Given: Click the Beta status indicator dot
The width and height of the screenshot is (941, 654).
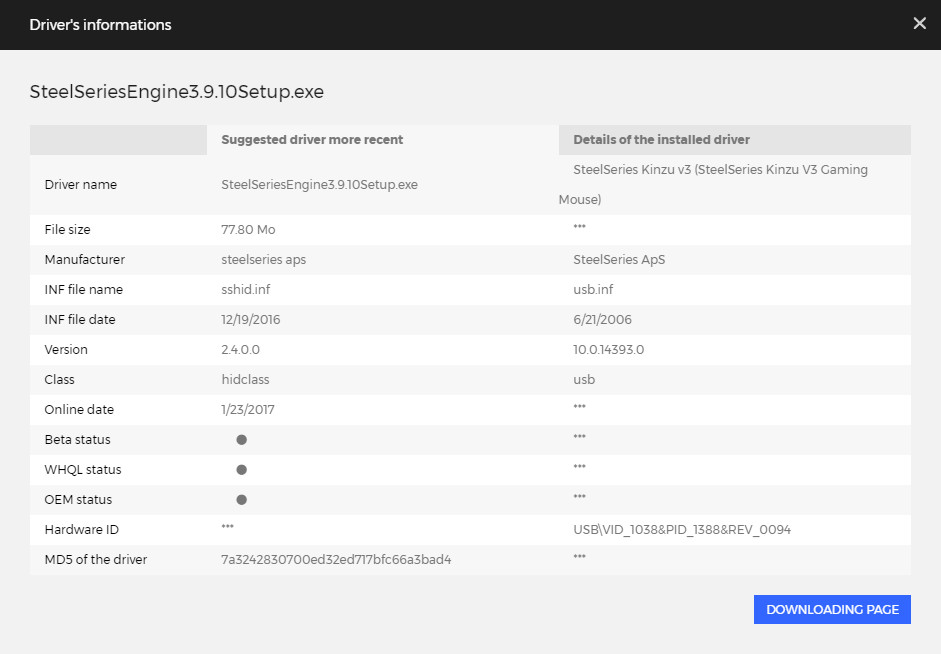Looking at the screenshot, I should (x=241, y=440).
